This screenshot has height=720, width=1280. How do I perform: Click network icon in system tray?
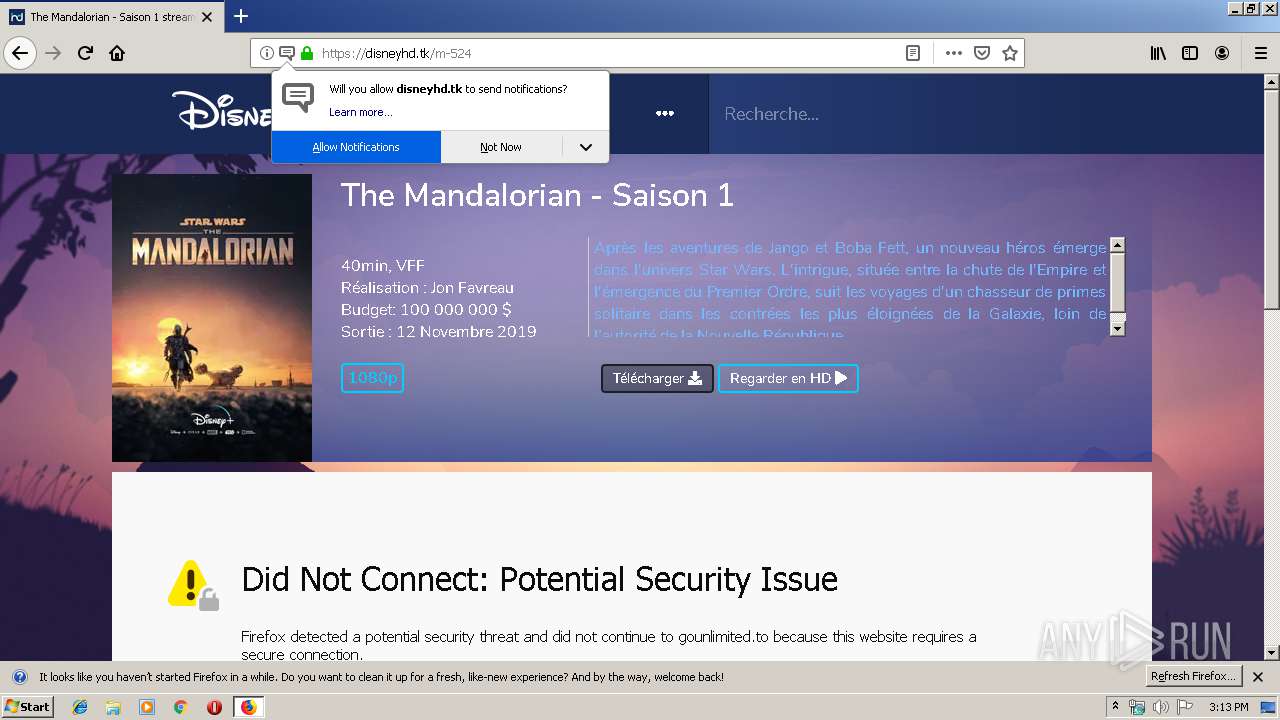click(1137, 707)
